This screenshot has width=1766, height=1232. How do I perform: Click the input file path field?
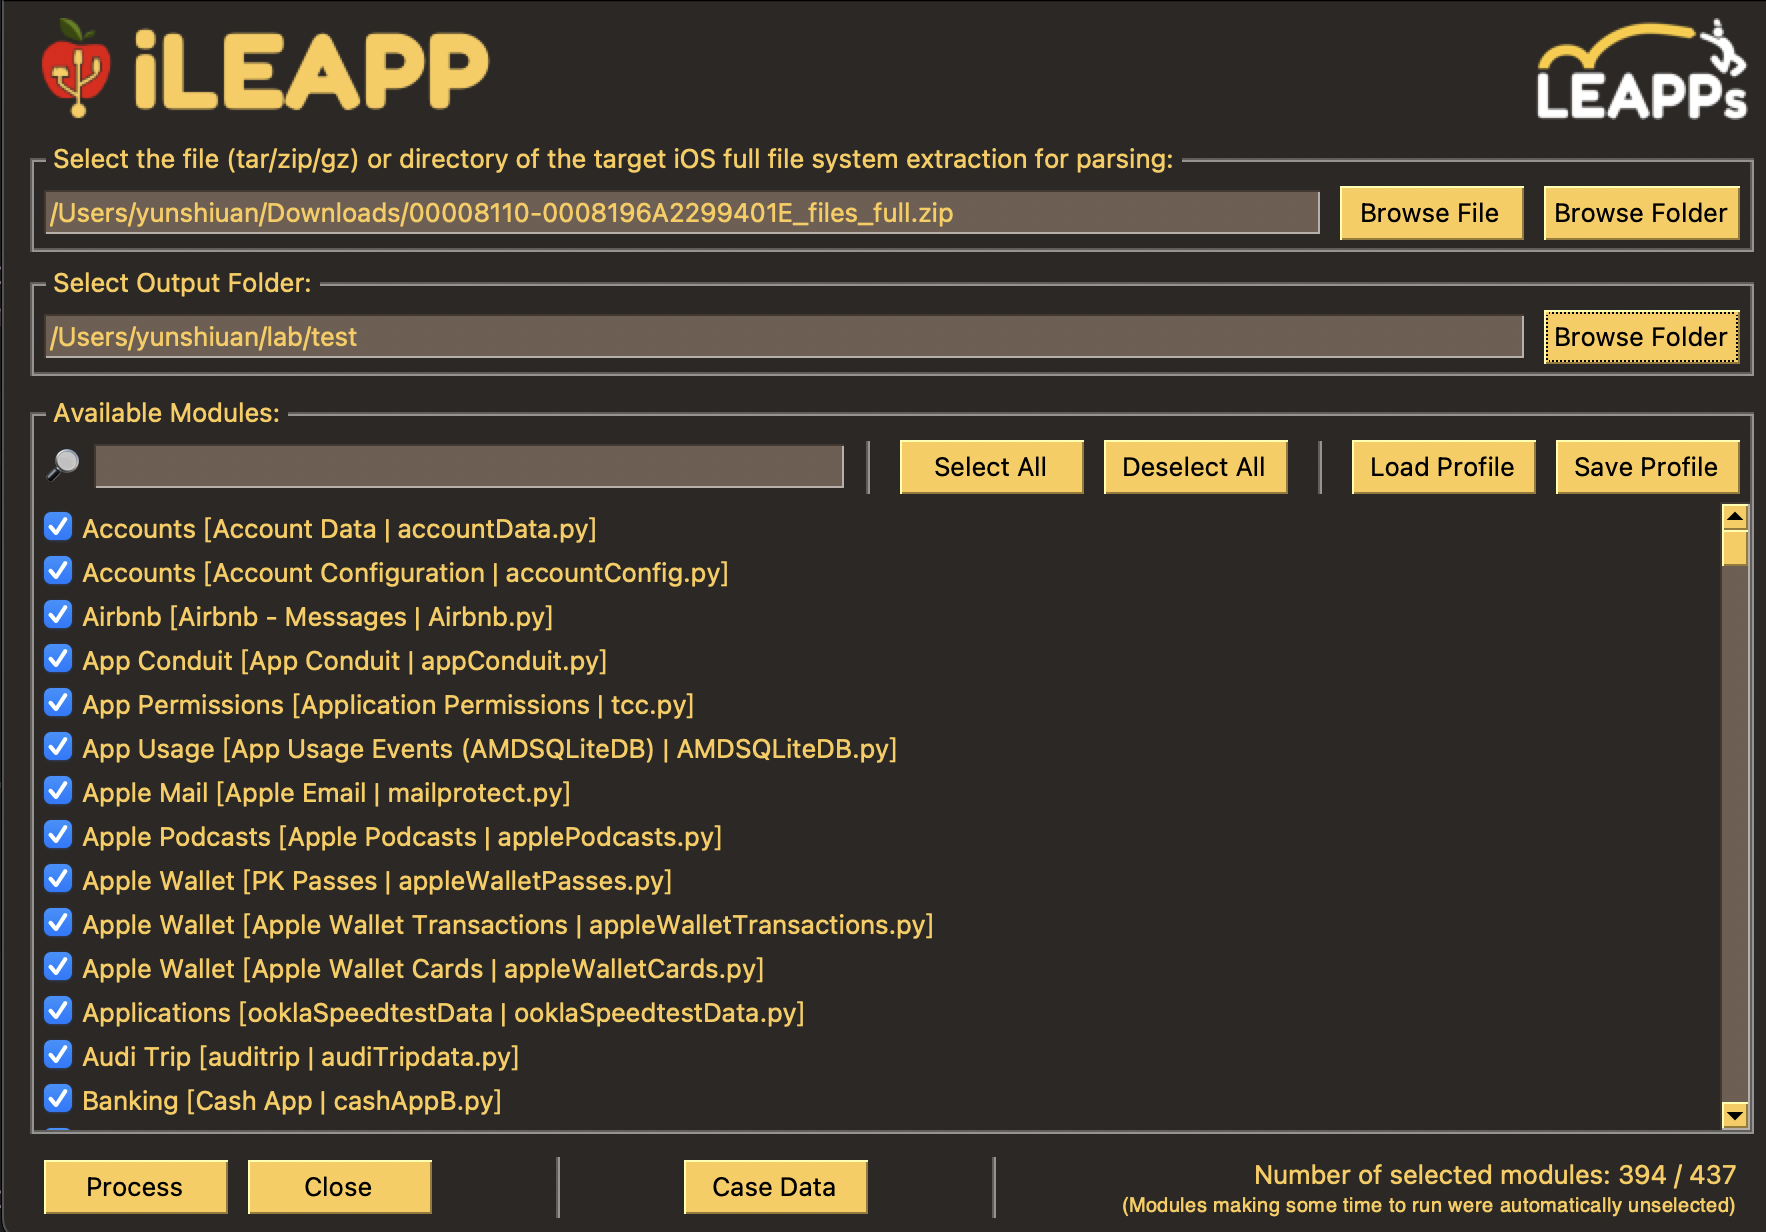(x=682, y=213)
